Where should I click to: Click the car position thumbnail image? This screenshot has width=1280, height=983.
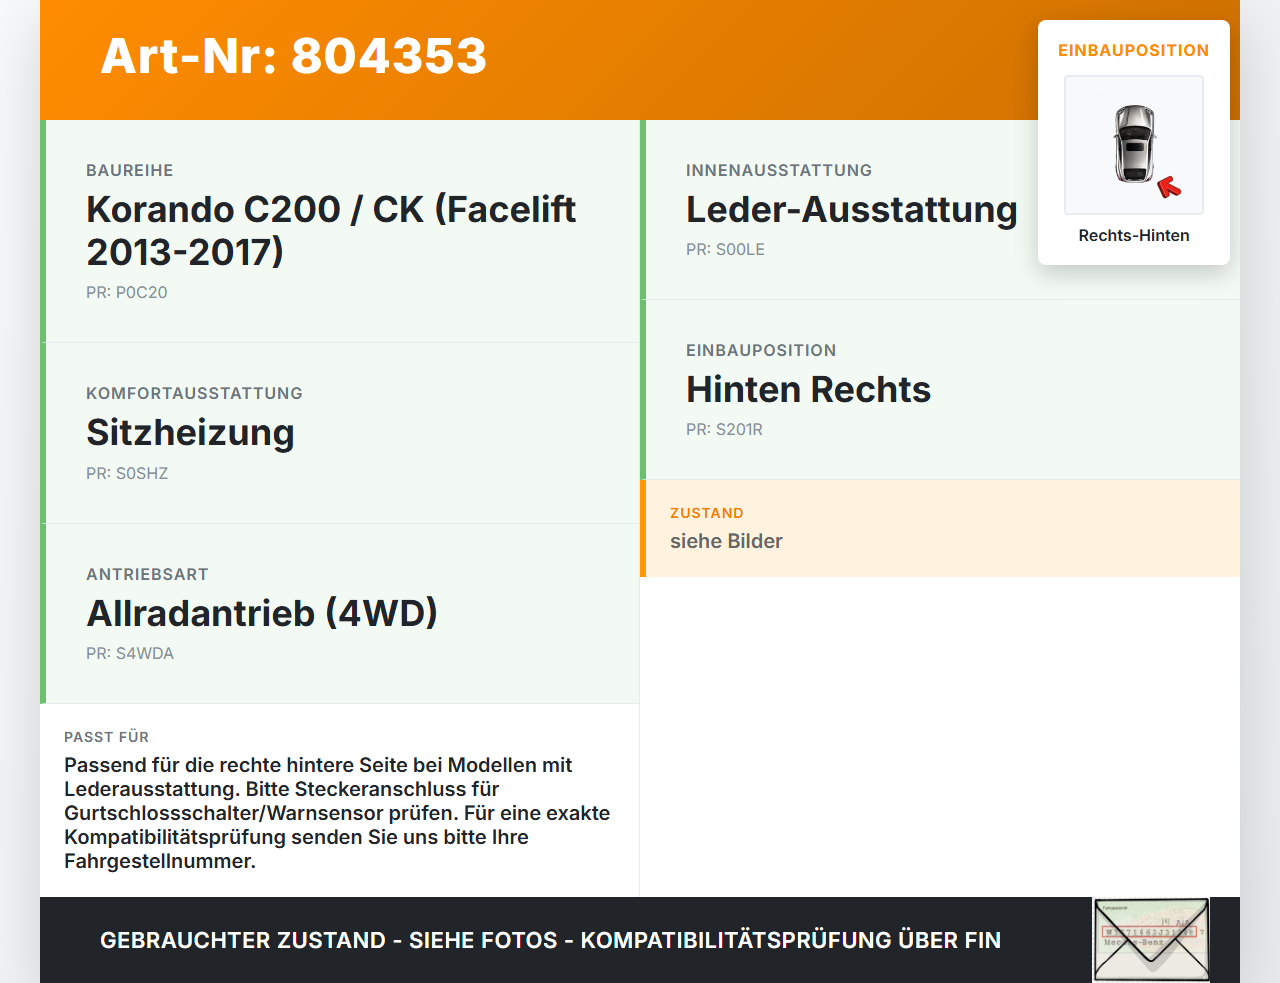(x=1134, y=145)
